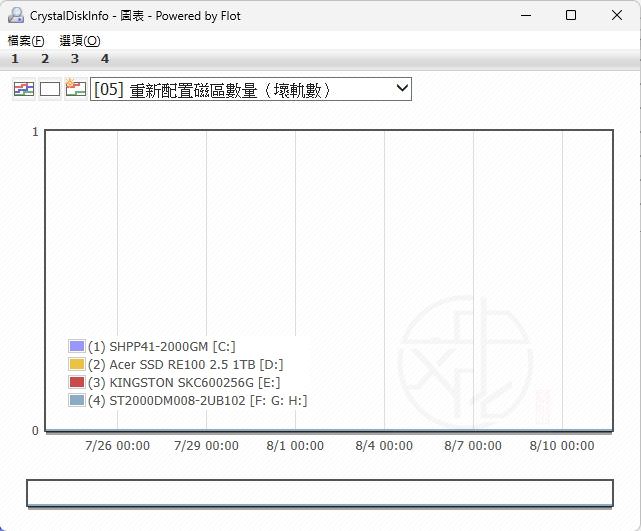Image resolution: width=641 pixels, height=531 pixels.
Task: Click the red swatch for KINGSTON SKC600256G
Action: [x=77, y=382]
